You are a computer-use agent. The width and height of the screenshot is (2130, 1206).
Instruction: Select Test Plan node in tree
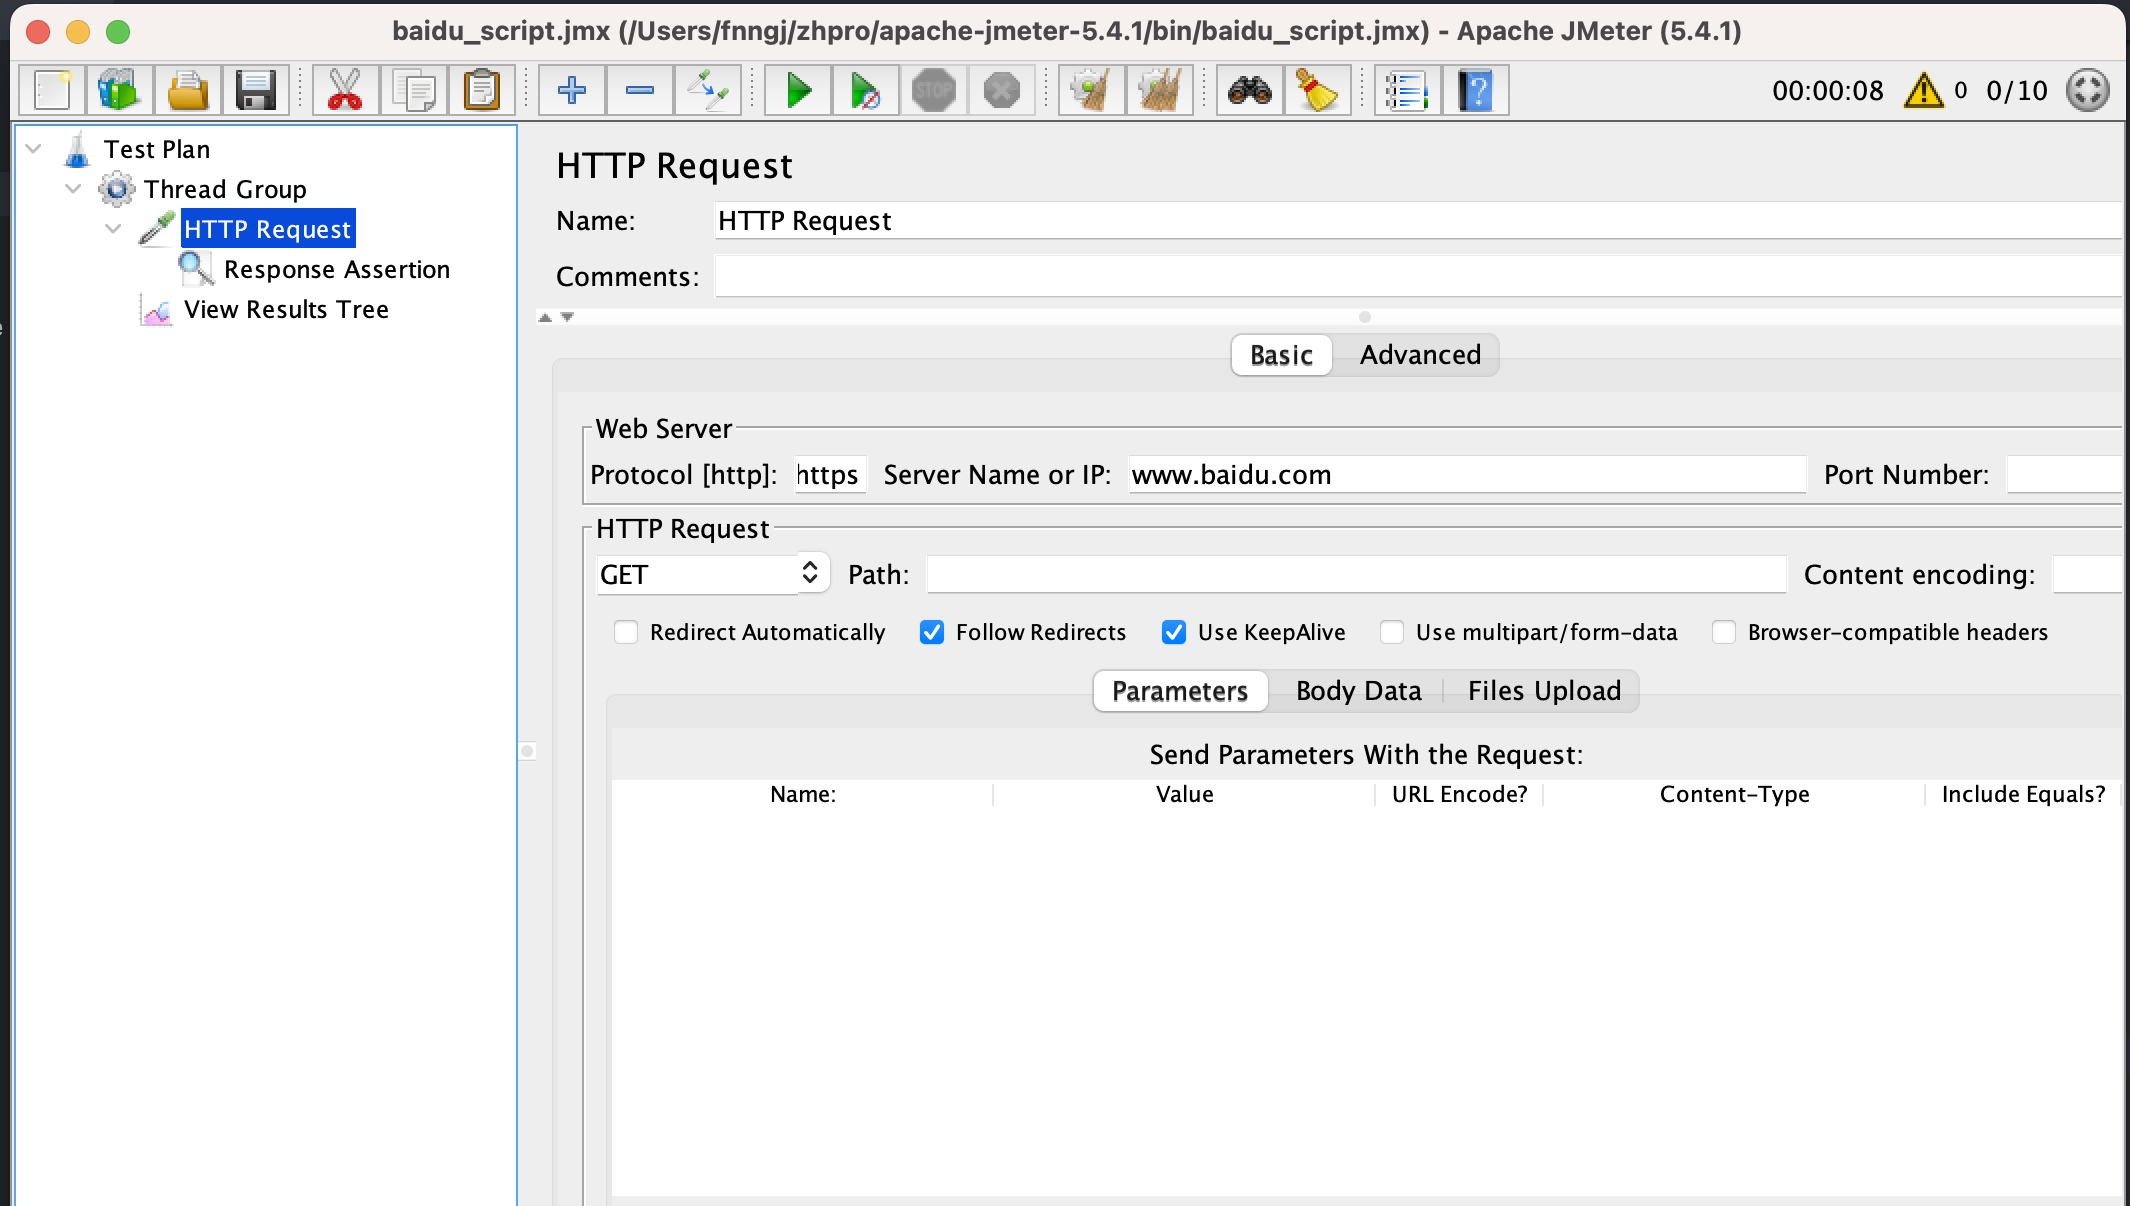pos(157,150)
